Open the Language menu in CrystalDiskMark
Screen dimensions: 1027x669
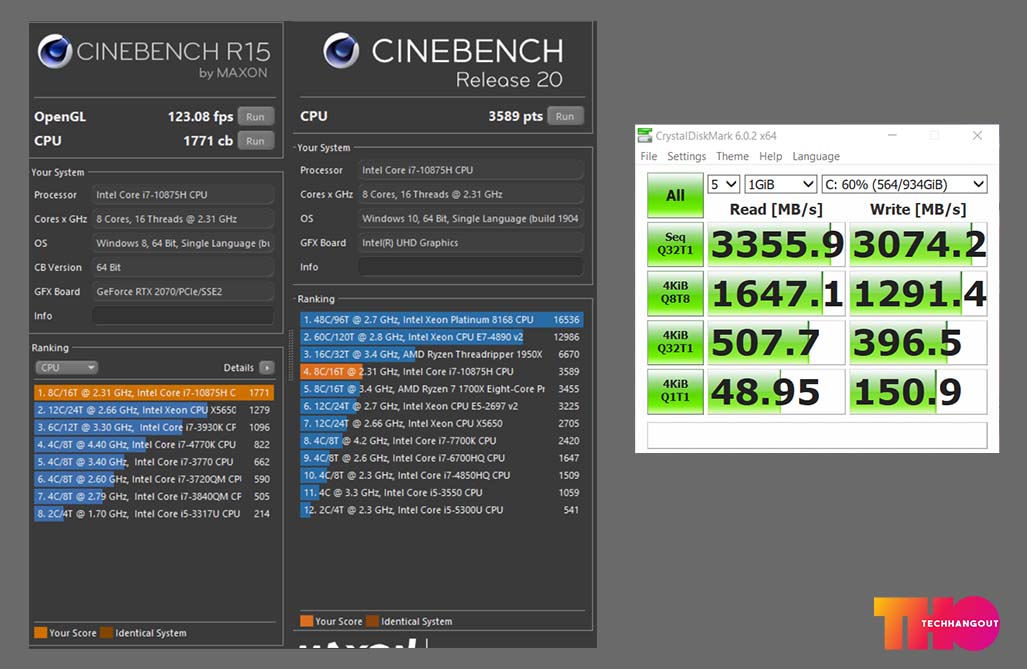816,157
